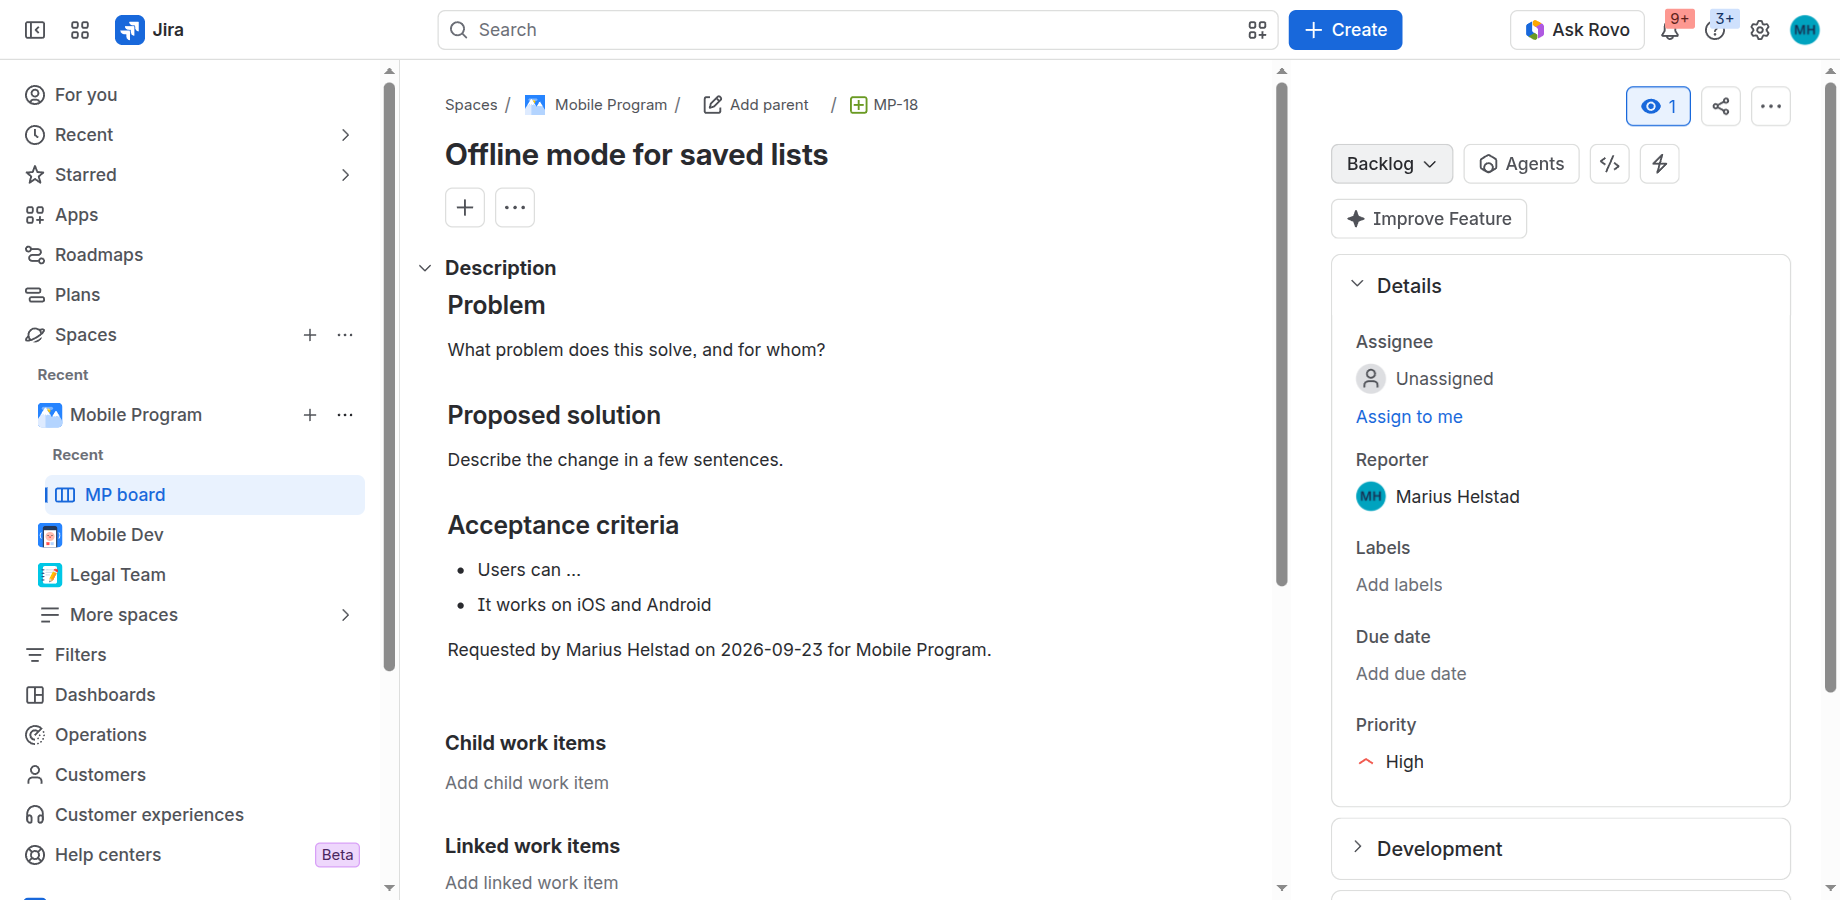The image size is (1840, 900).
Task: Click the plus add-content button under title
Action: (x=465, y=208)
